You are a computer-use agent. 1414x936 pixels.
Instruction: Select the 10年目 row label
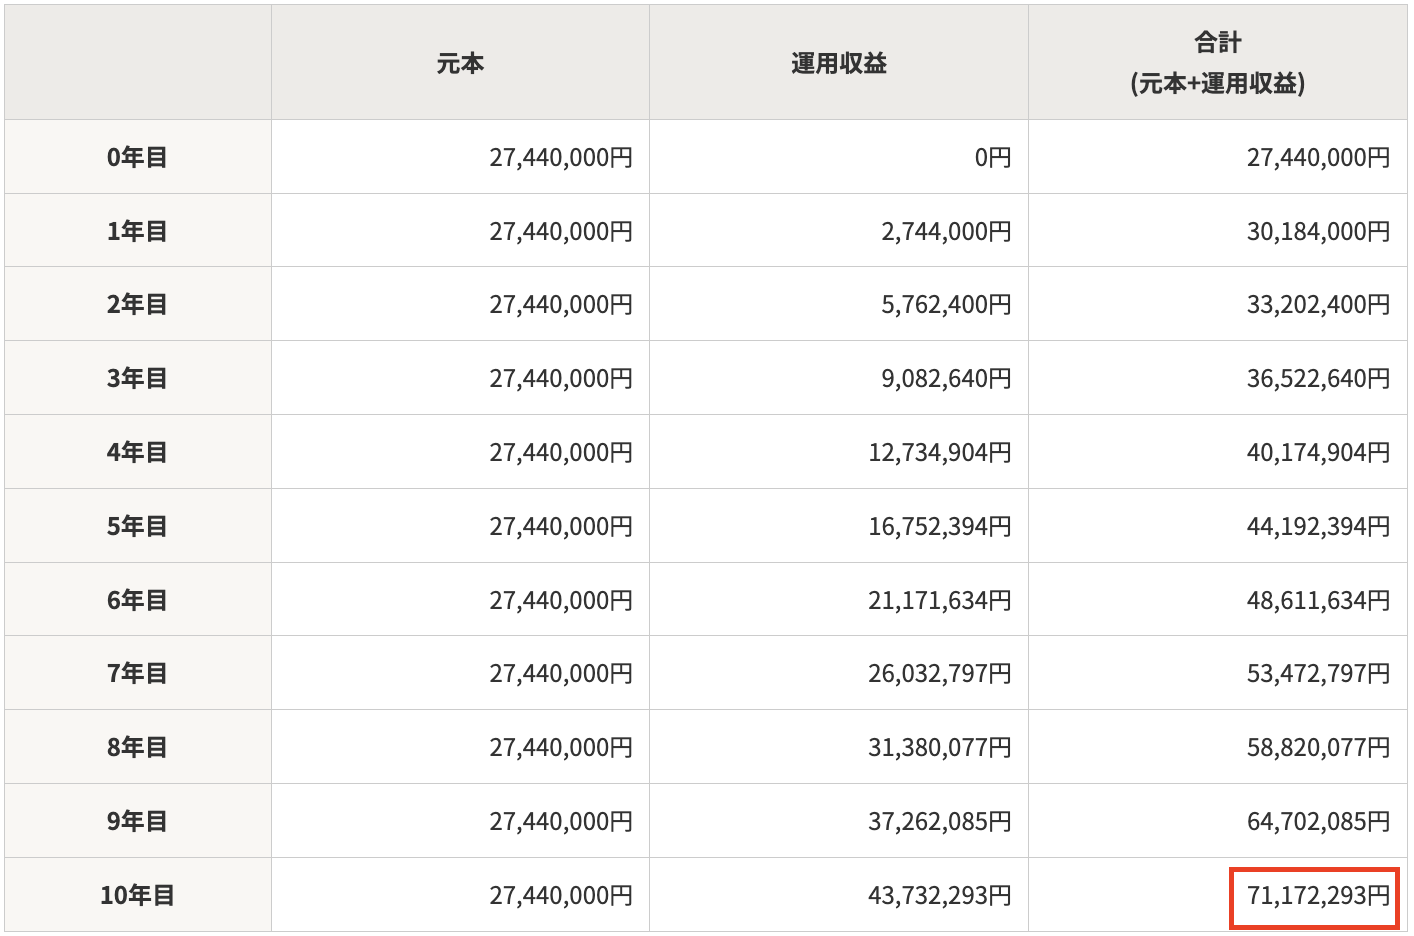[x=138, y=895]
